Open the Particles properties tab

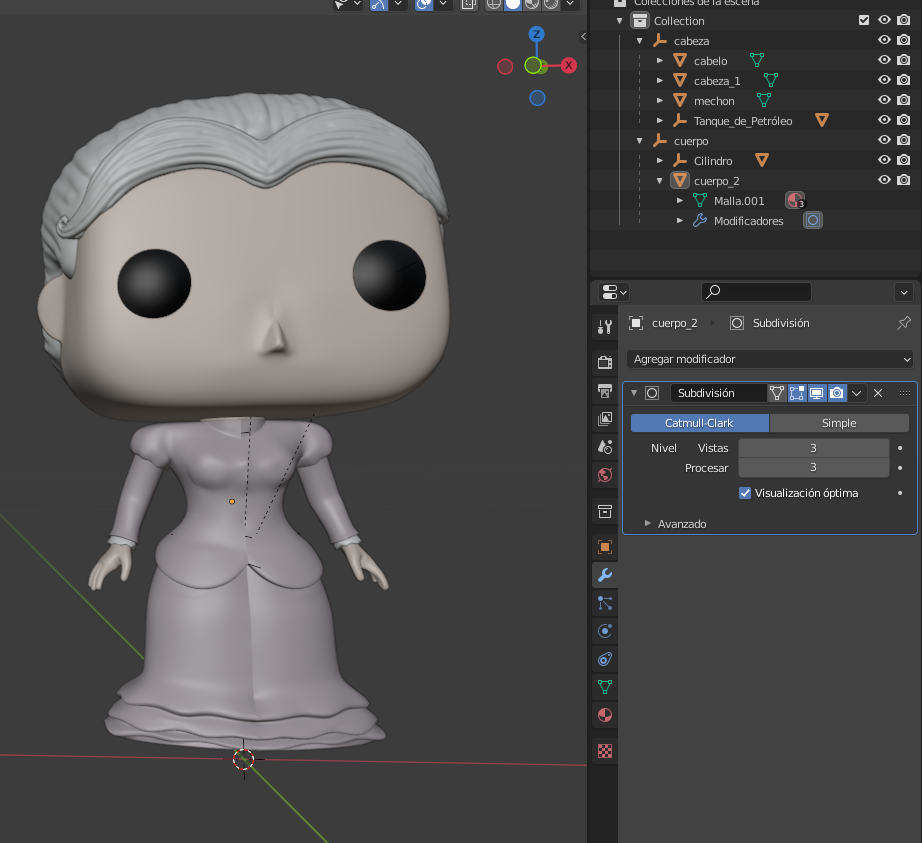[604, 603]
